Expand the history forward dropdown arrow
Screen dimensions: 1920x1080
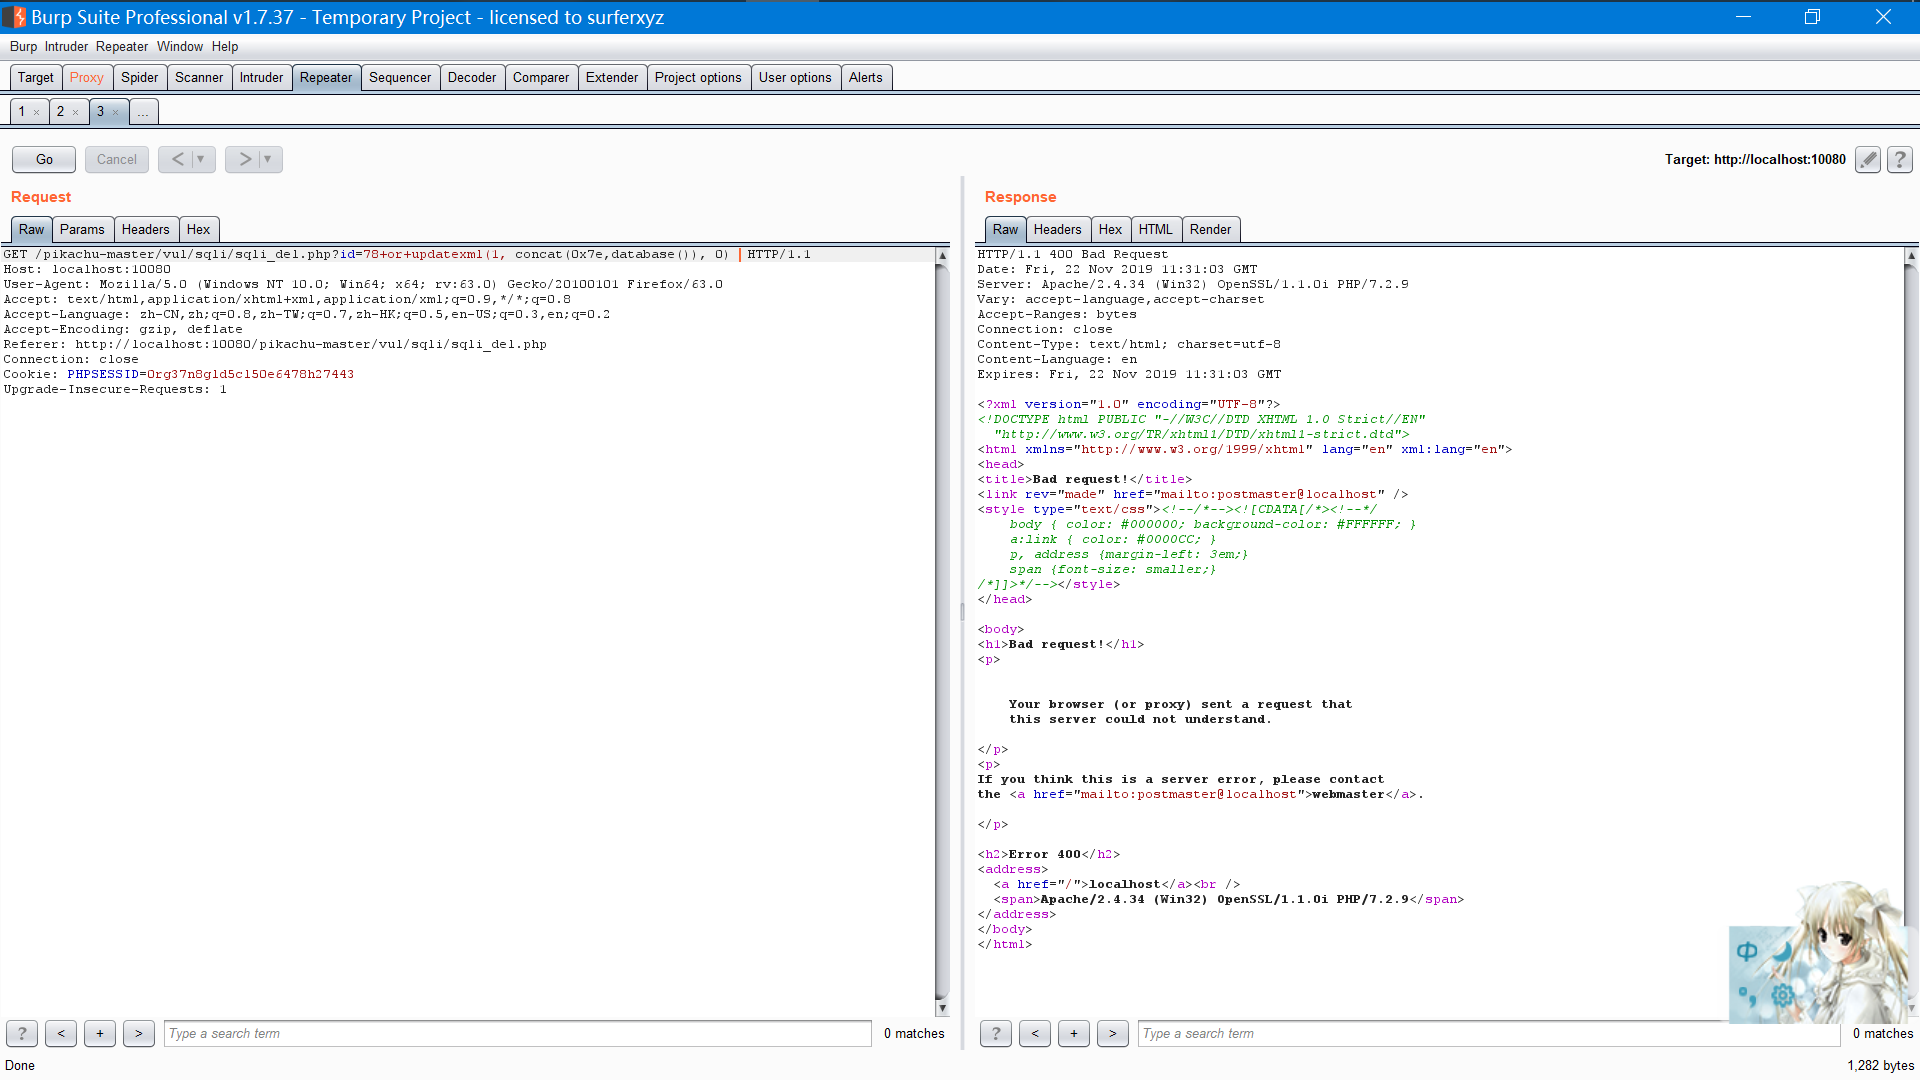click(x=268, y=159)
